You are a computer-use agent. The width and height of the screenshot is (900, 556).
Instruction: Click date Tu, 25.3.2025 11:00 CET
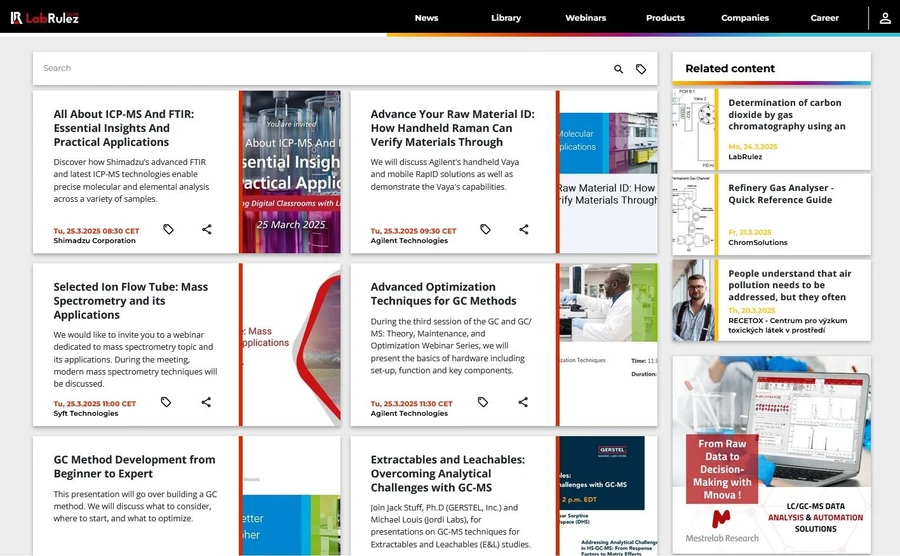pyautogui.click(x=95, y=404)
